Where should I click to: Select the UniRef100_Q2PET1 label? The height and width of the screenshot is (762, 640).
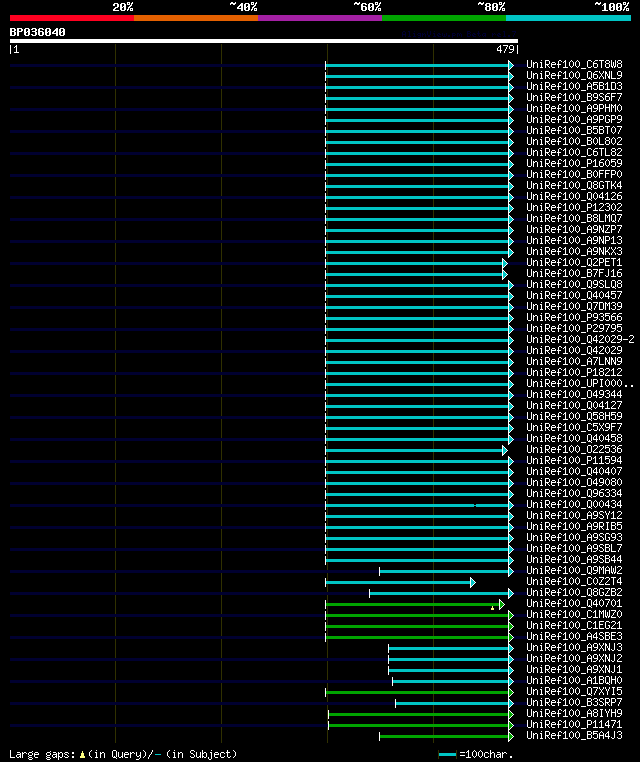click(x=574, y=262)
